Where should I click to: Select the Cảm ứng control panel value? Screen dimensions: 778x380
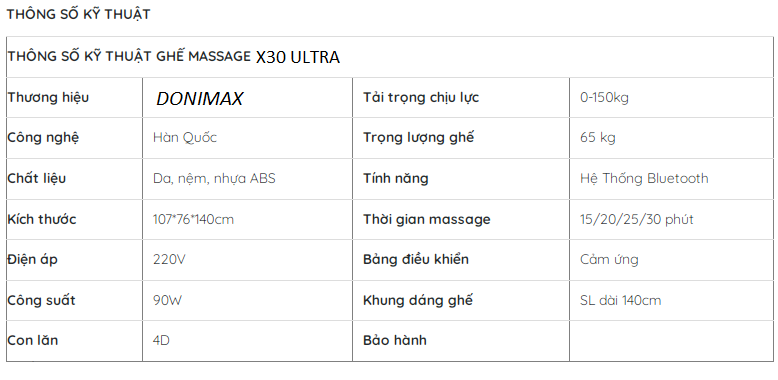click(609, 259)
